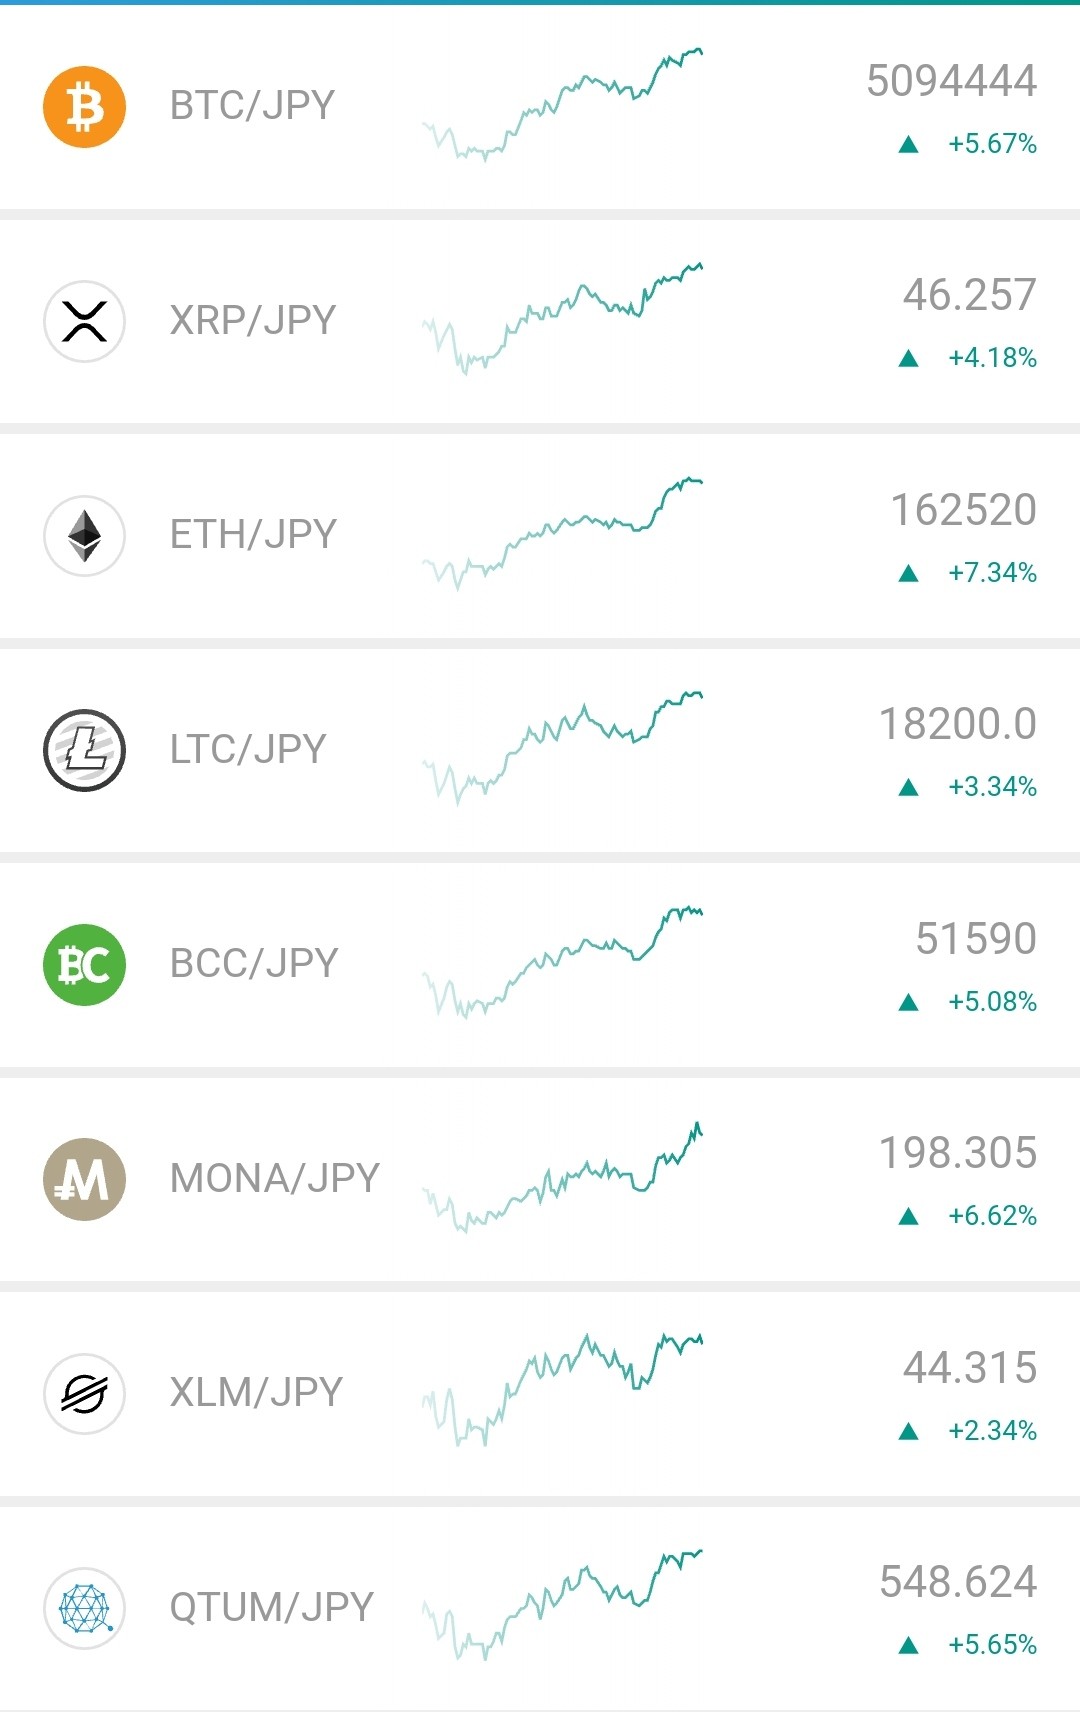Tap the Litecoin coin icon
The height and width of the screenshot is (1712, 1080).
tap(84, 750)
